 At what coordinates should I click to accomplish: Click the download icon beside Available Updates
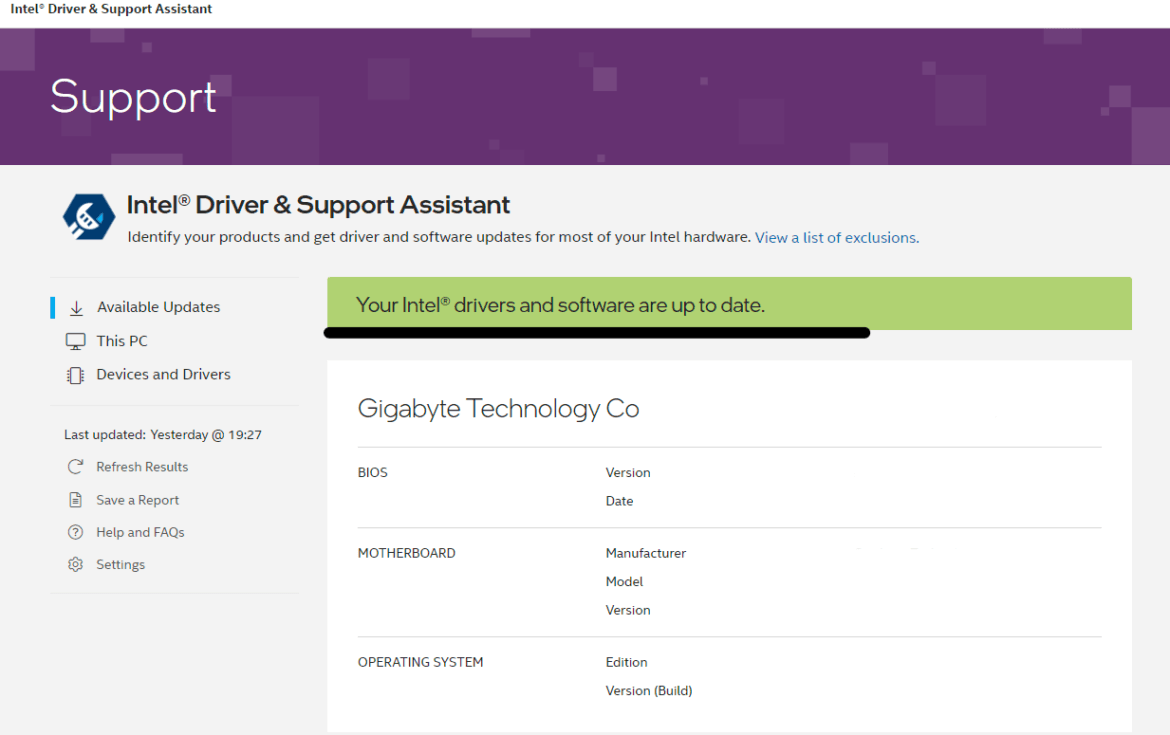[76, 307]
